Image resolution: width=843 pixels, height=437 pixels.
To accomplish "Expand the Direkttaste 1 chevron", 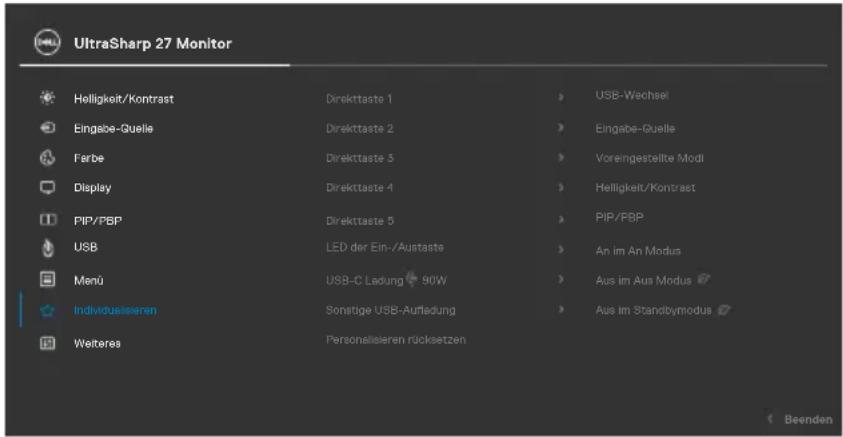I will (x=561, y=97).
